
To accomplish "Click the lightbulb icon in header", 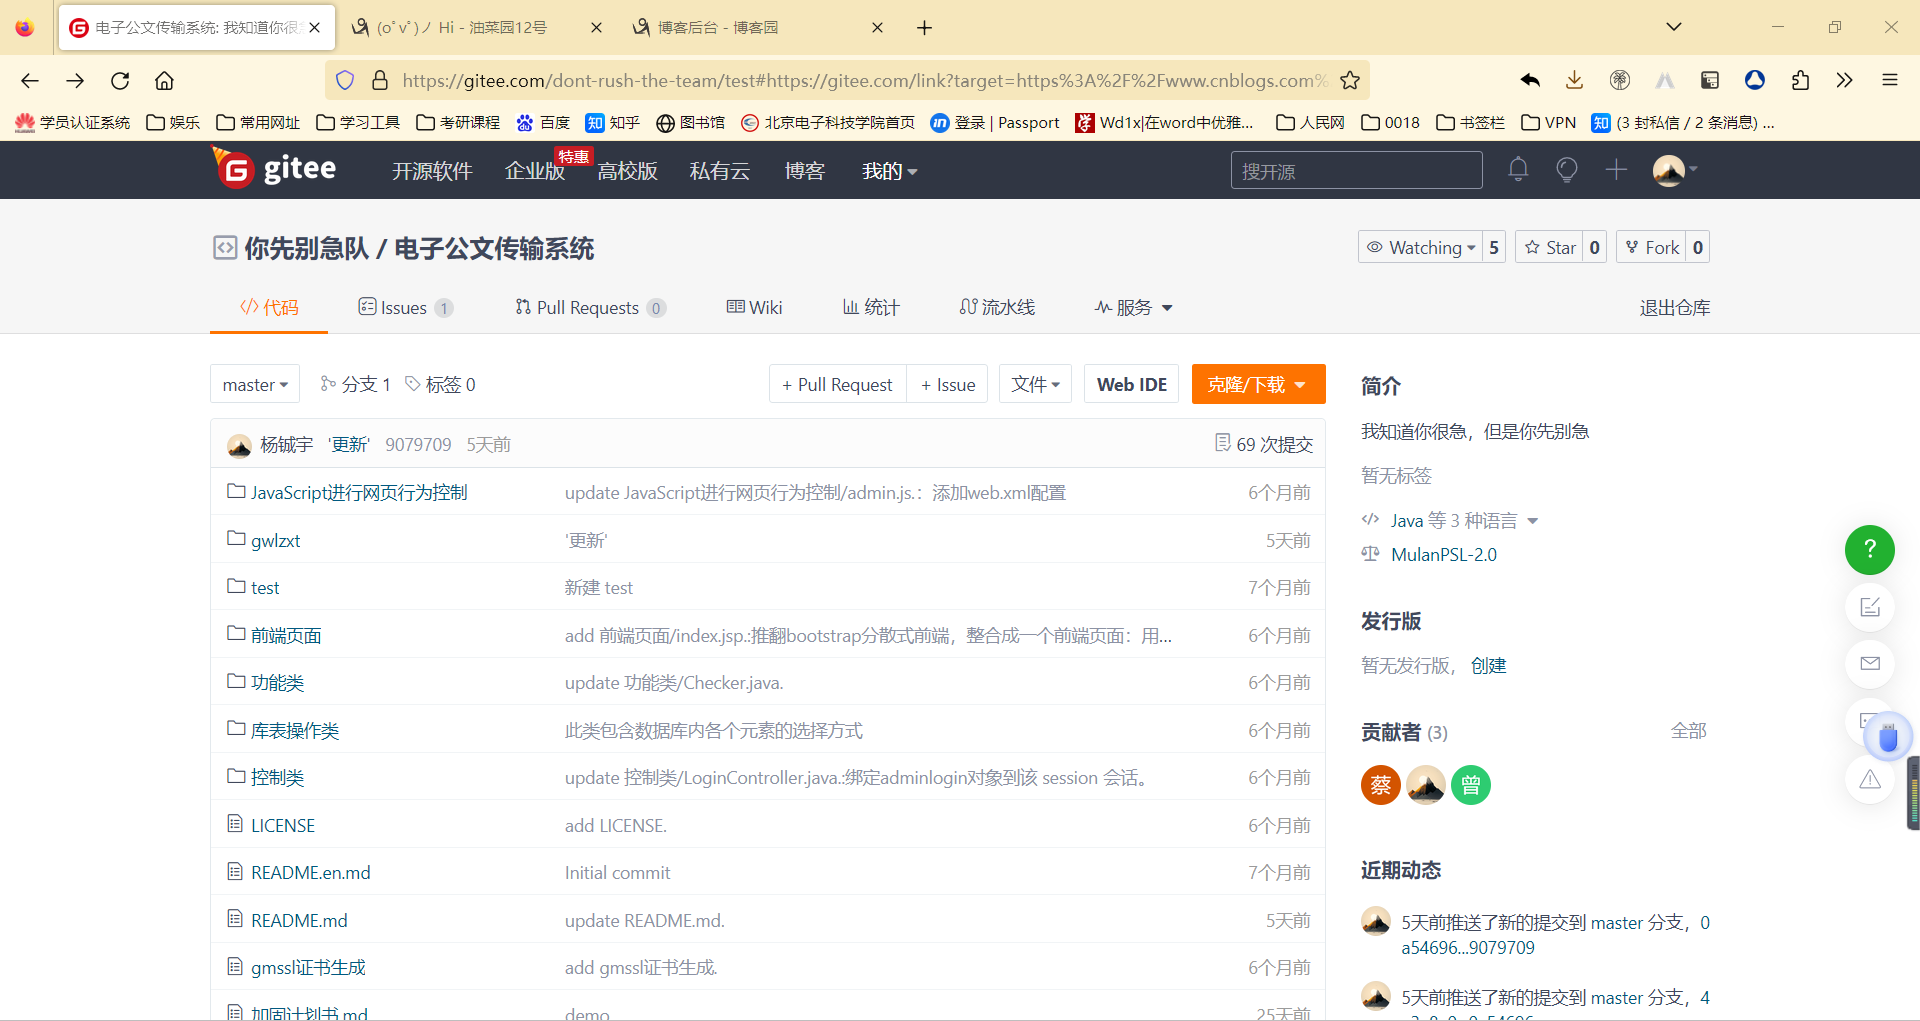I will click(x=1567, y=170).
